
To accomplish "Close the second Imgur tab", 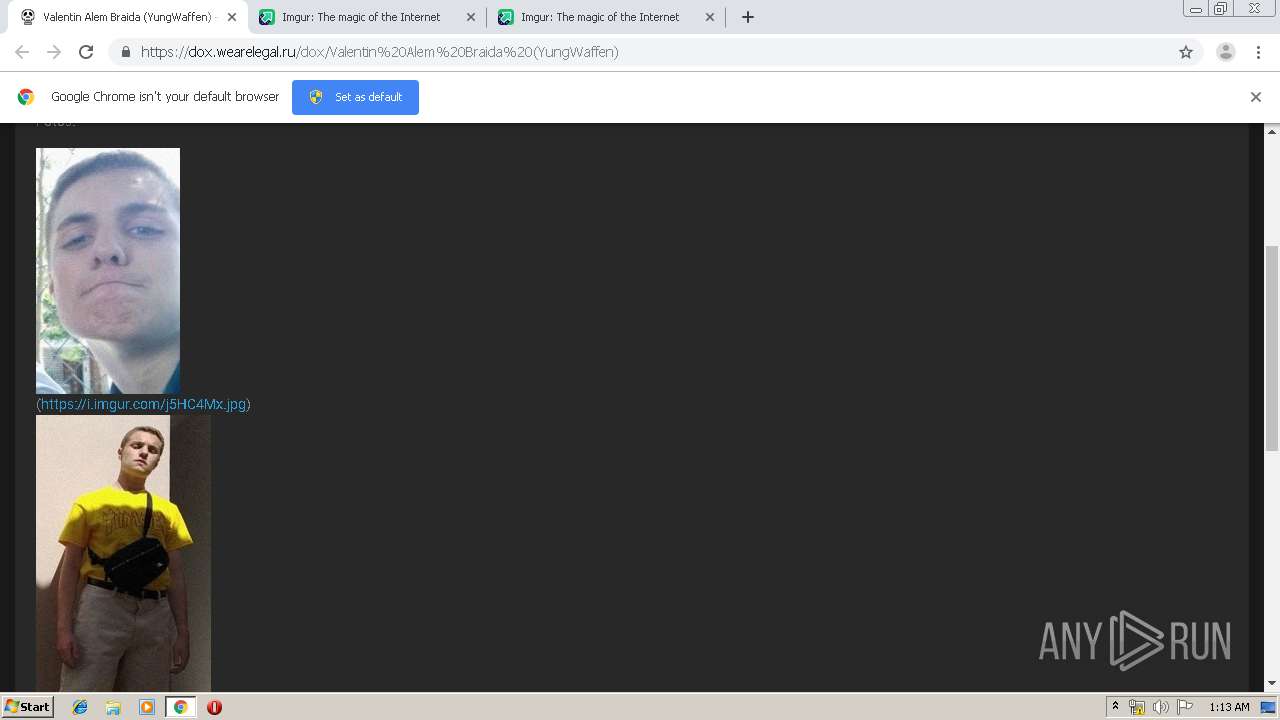I will (710, 17).
